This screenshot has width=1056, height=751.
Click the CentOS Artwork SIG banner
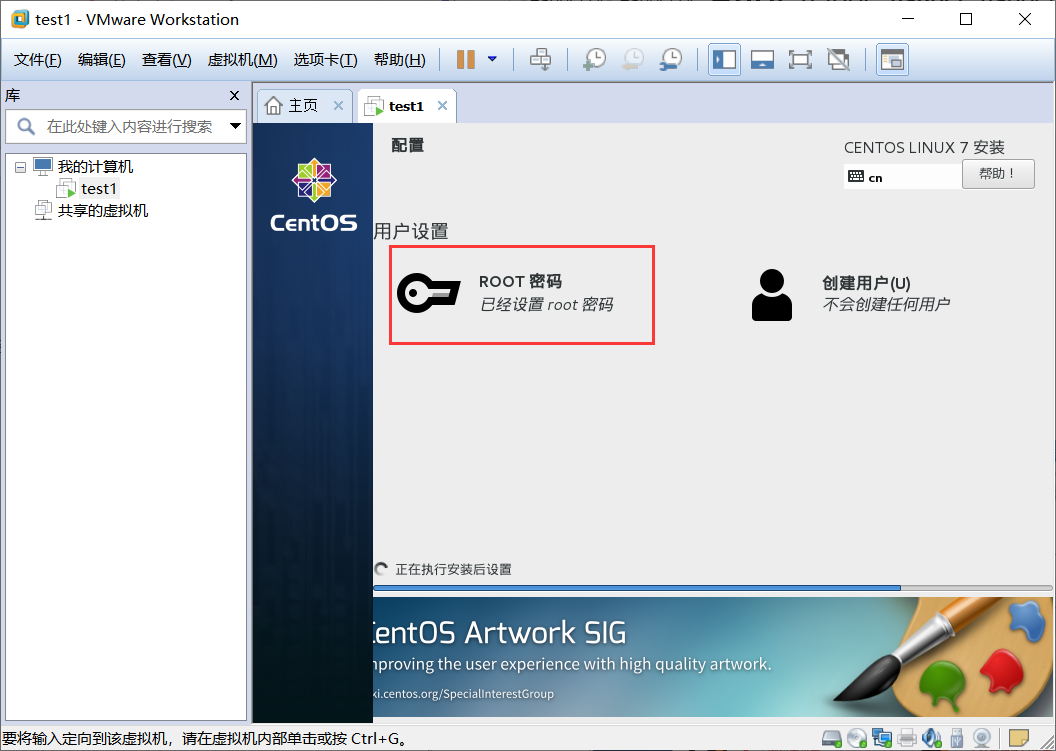713,657
